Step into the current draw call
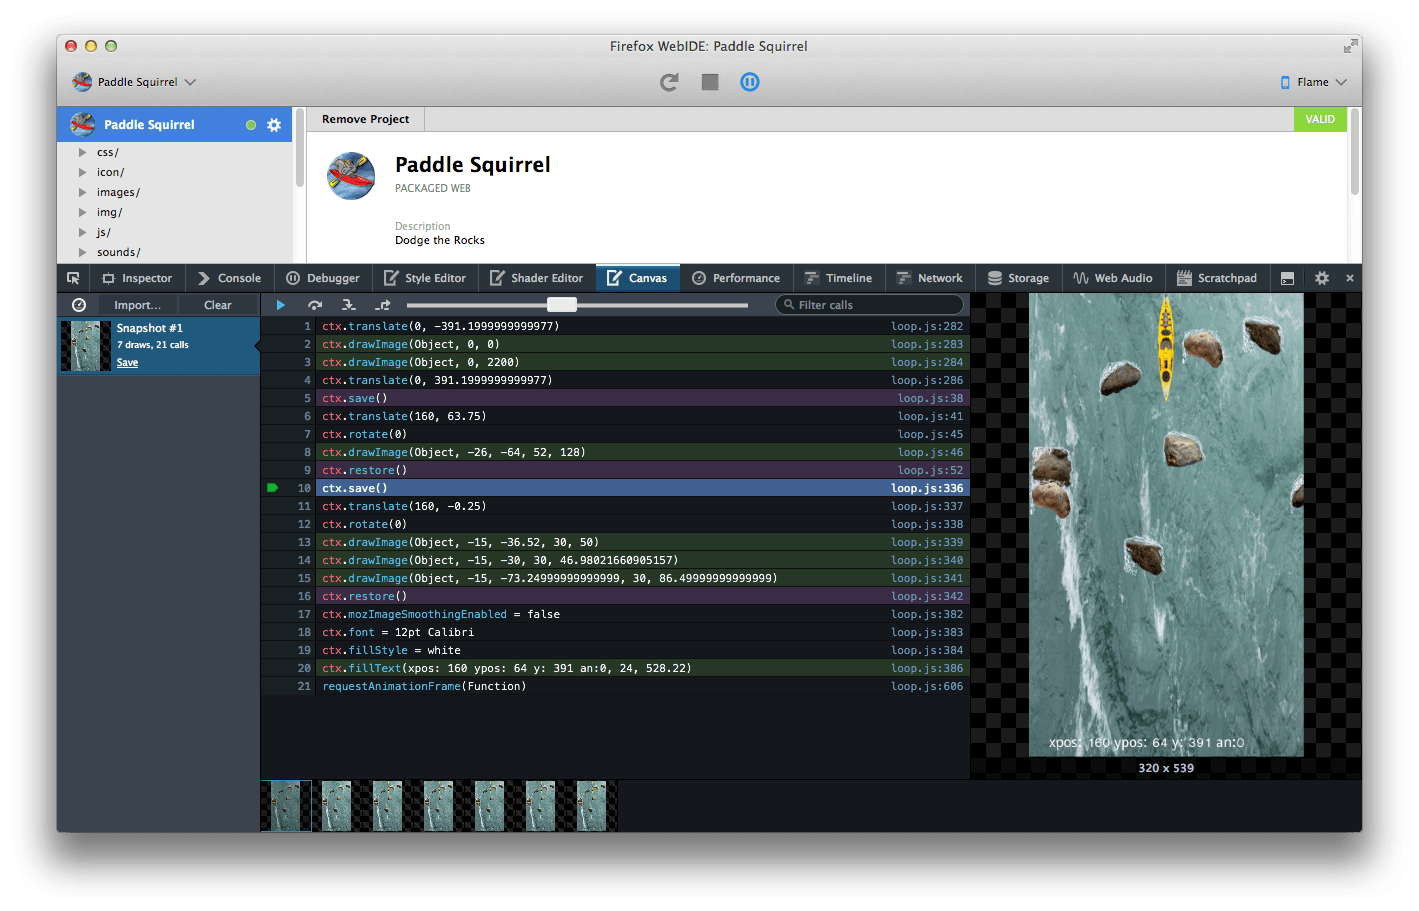 pos(350,305)
